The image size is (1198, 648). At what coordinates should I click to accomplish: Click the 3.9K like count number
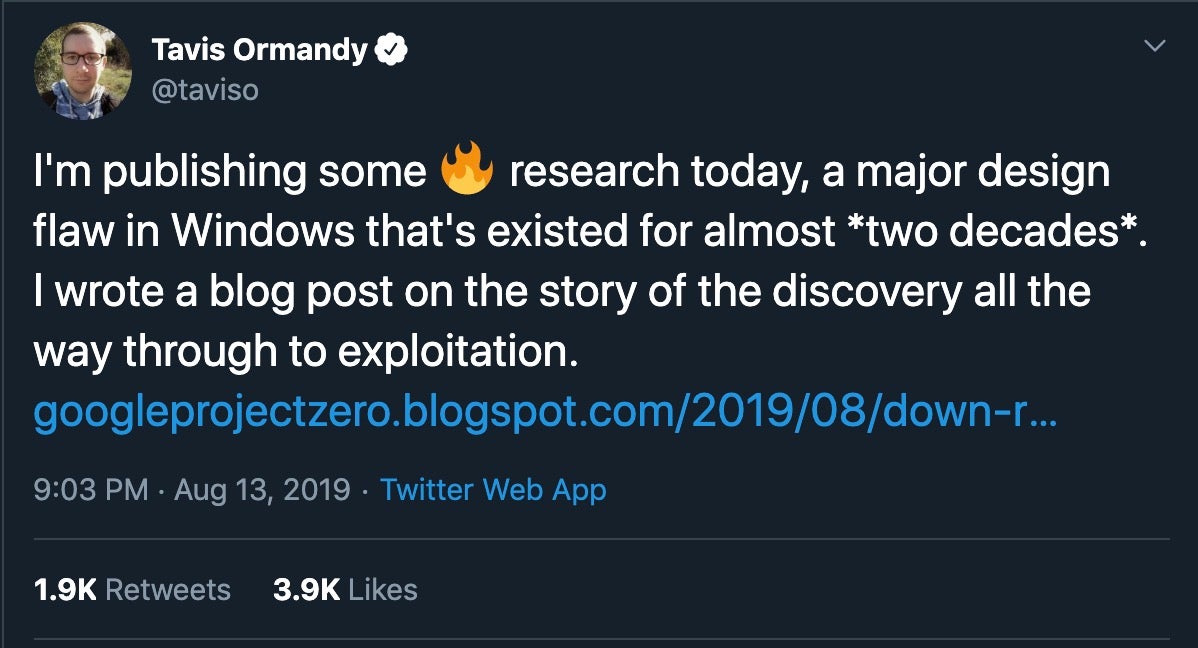click(x=306, y=590)
